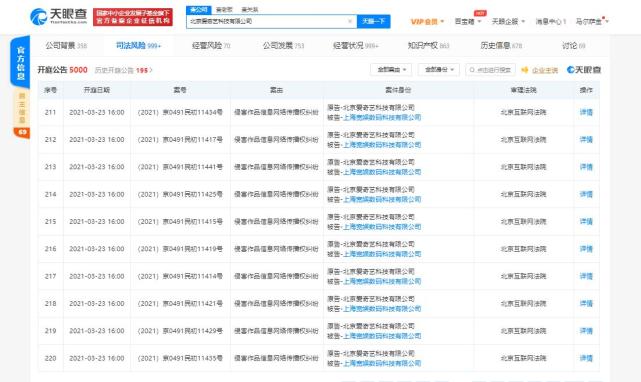Select the 自主信息 side tab with badge 69
The height and width of the screenshot is (382, 641).
click(21, 113)
